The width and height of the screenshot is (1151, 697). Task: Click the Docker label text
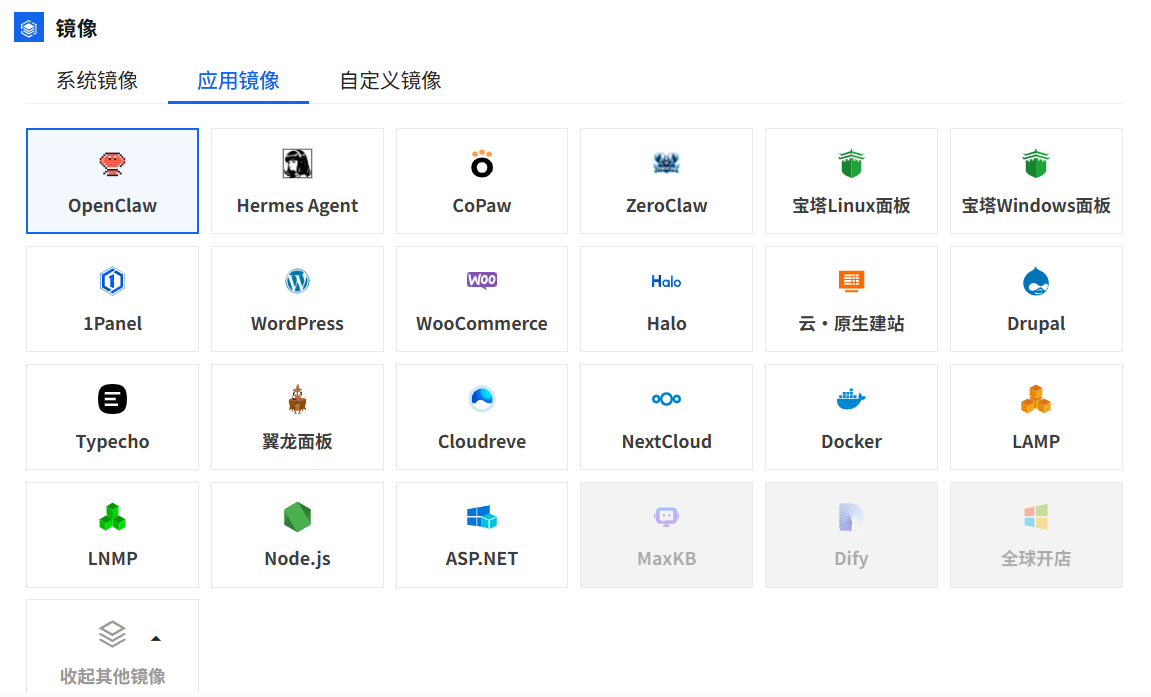click(x=852, y=442)
